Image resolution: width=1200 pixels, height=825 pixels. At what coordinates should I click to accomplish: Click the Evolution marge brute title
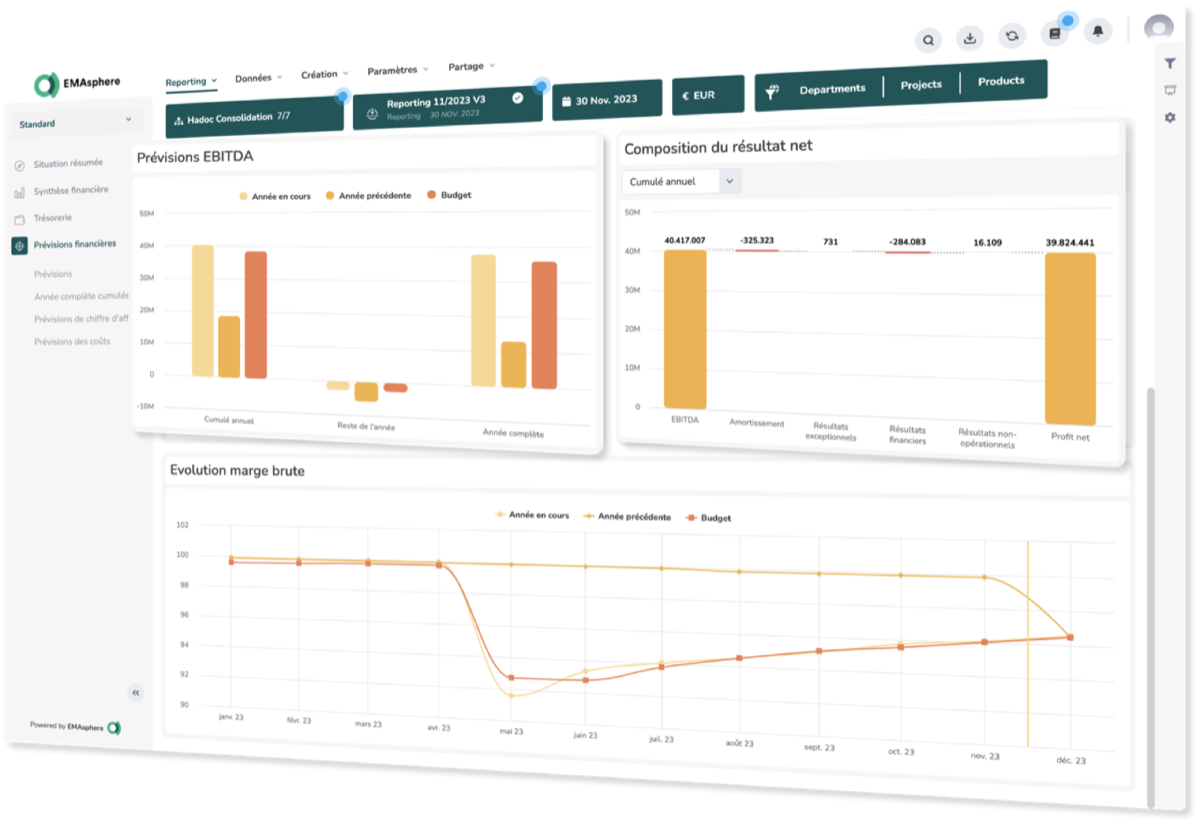[237, 471]
